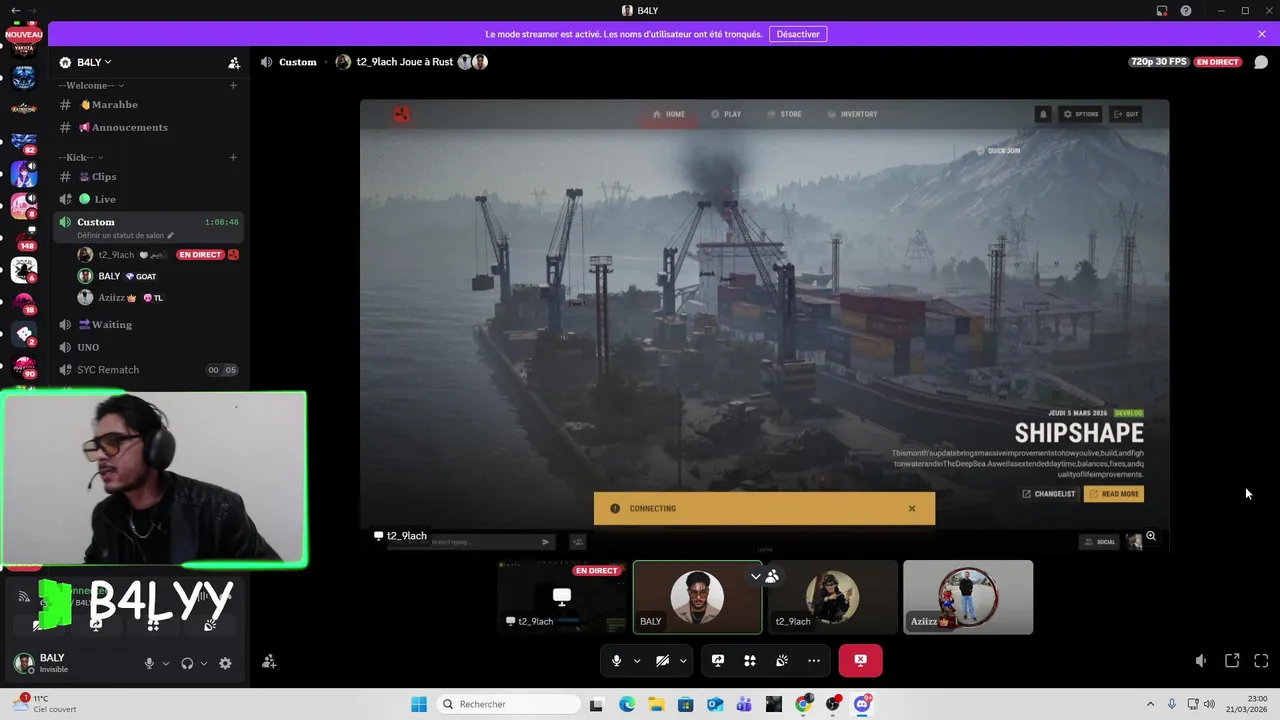This screenshot has width=1280, height=720.
Task: Toggle member visibility people icon above tiles
Action: (x=772, y=576)
